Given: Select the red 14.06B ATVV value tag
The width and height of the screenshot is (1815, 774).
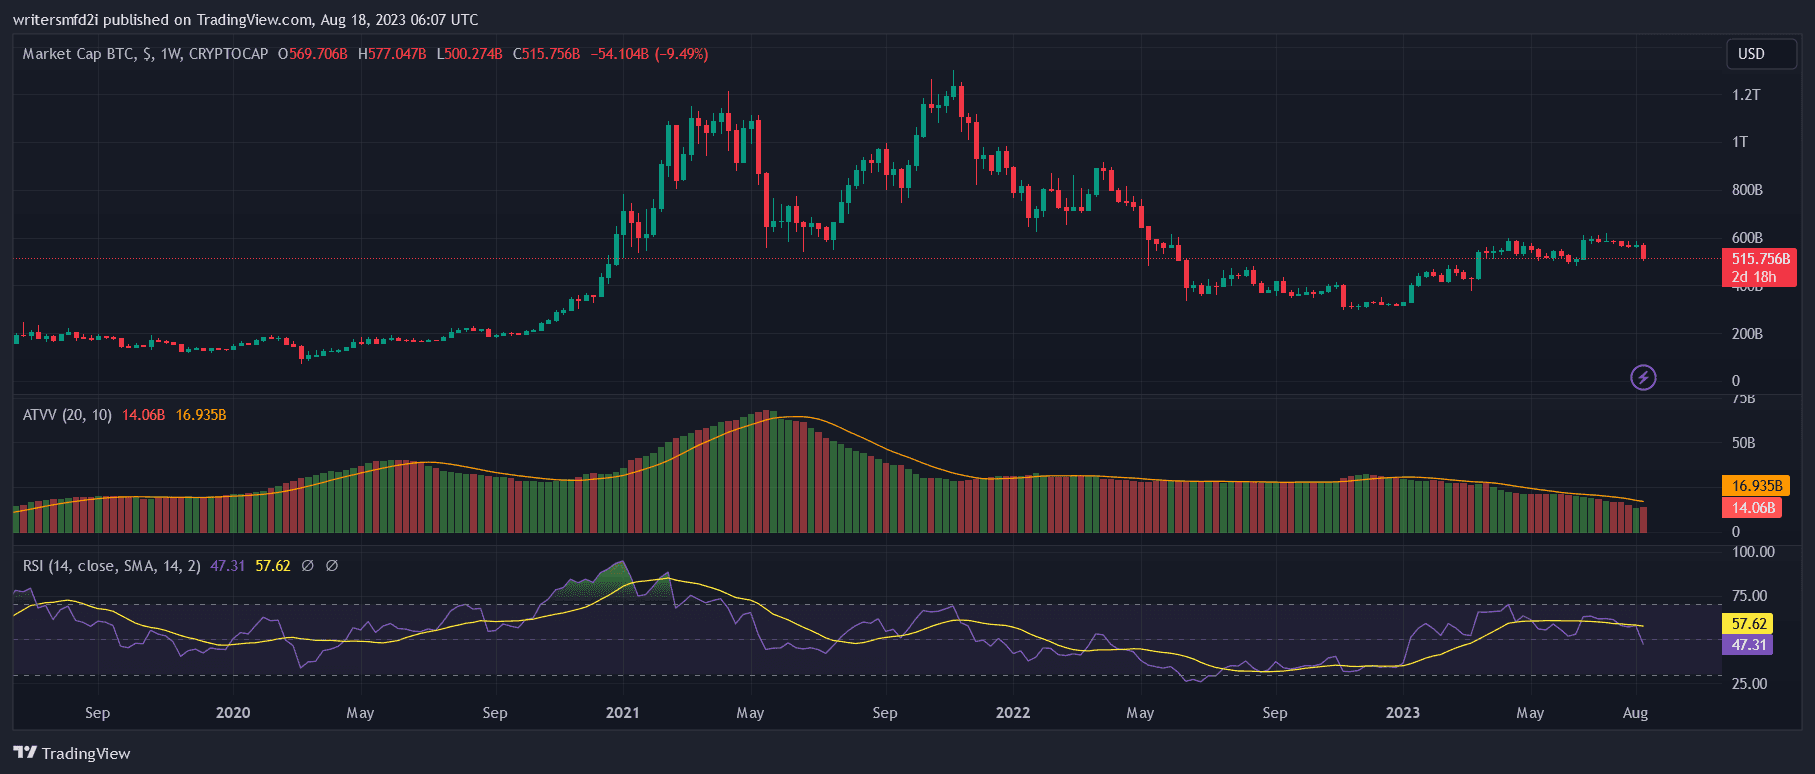Looking at the screenshot, I should pos(1753,508).
